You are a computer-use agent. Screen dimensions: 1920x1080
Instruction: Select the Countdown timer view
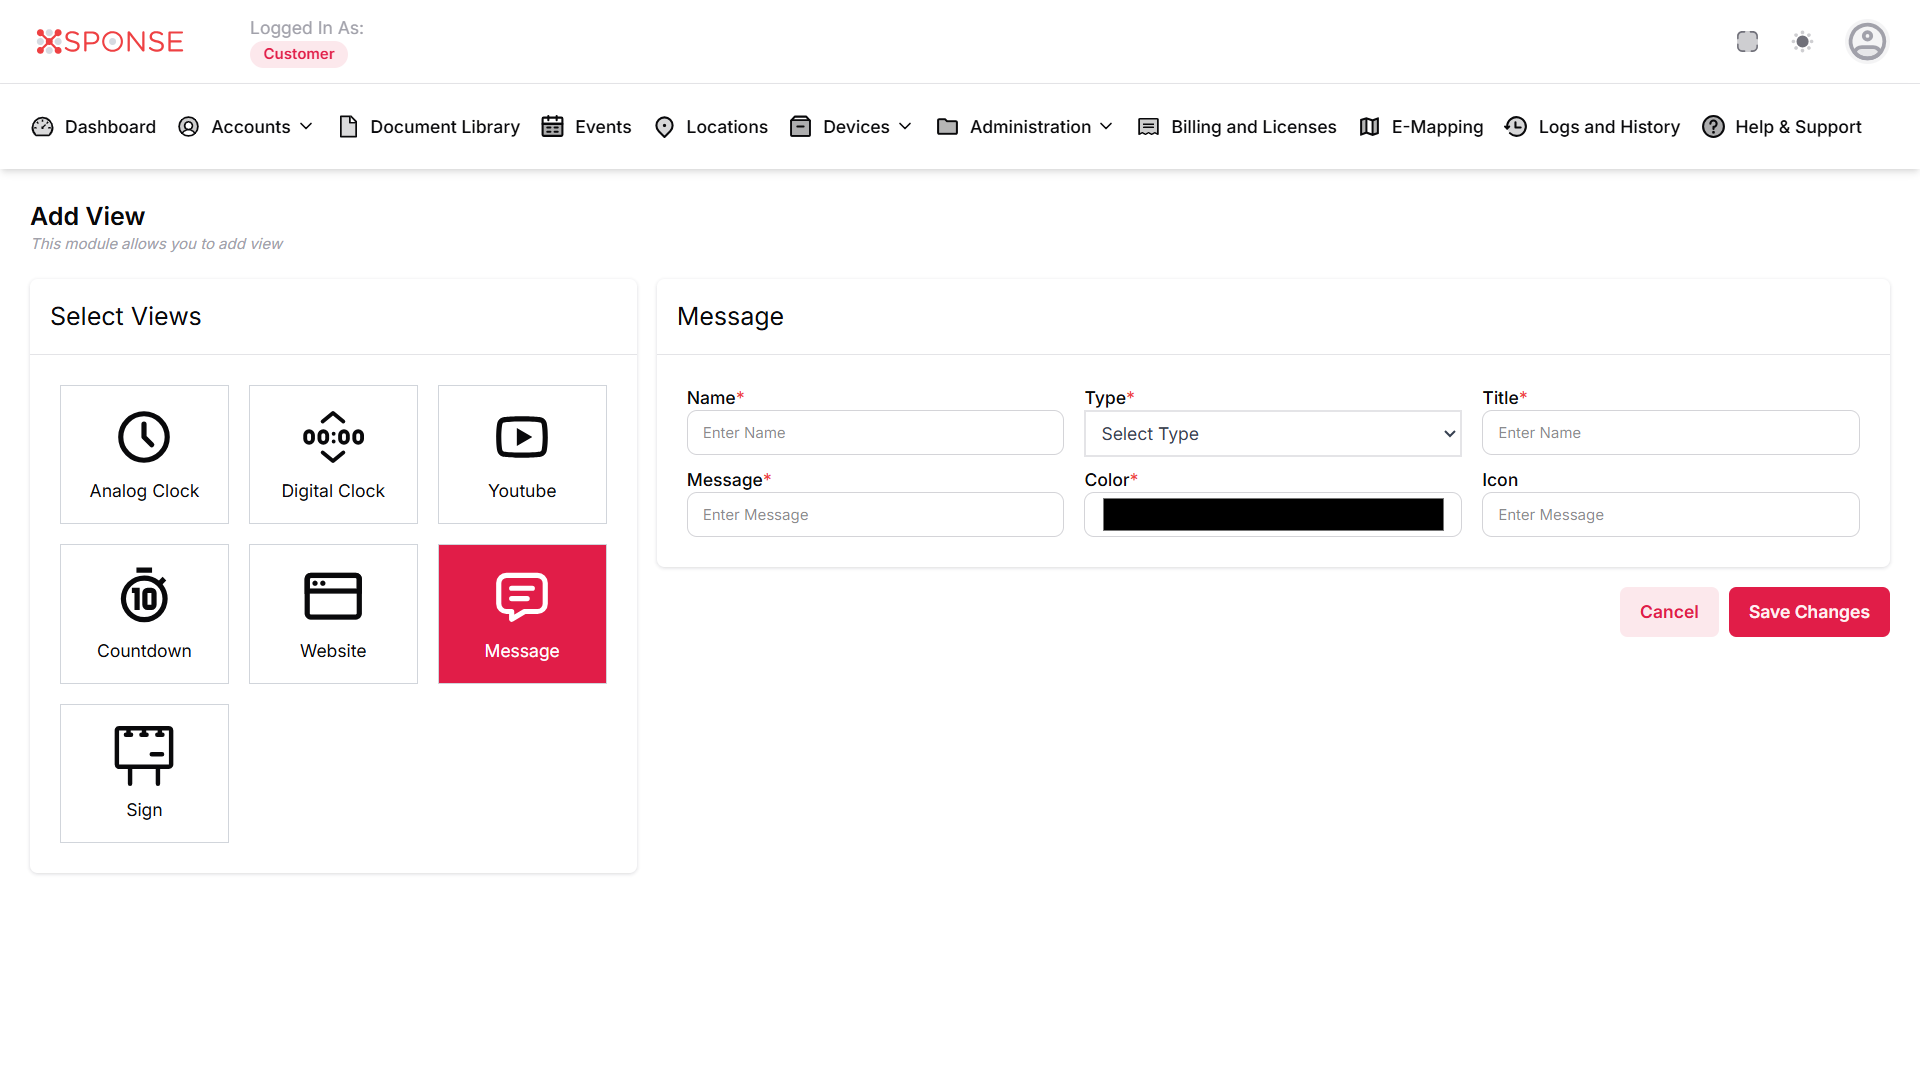point(144,614)
